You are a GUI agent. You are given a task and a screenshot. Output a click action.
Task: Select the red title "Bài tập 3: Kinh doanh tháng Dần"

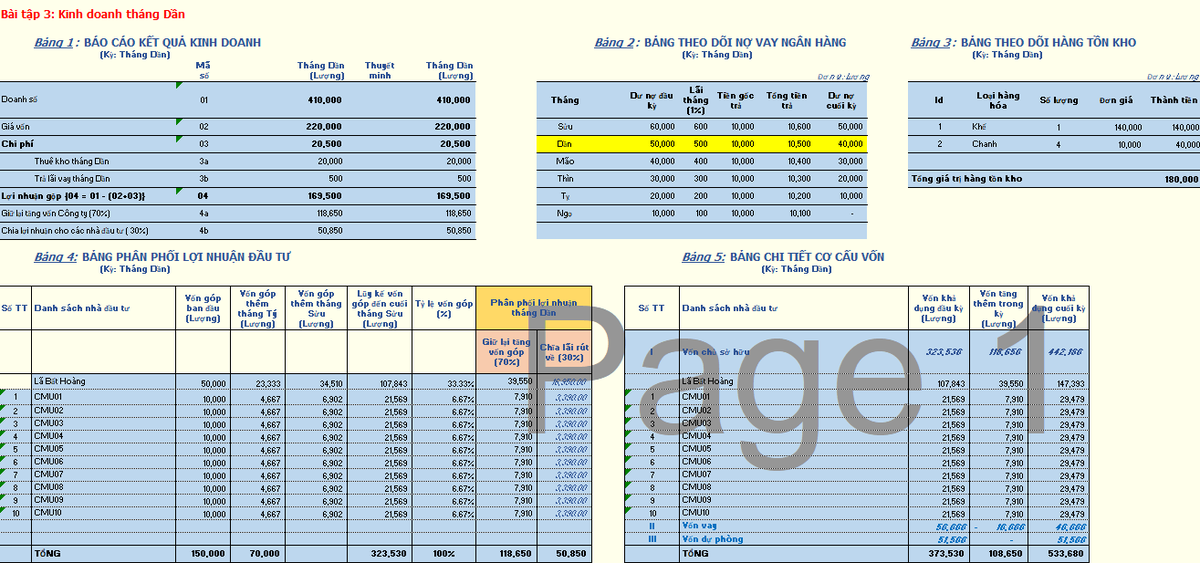coord(93,16)
